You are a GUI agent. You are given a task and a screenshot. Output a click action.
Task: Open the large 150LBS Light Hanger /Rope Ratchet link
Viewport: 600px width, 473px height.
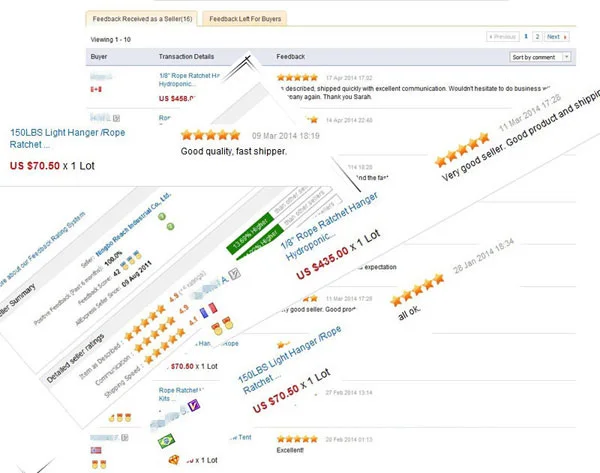click(x=67, y=139)
